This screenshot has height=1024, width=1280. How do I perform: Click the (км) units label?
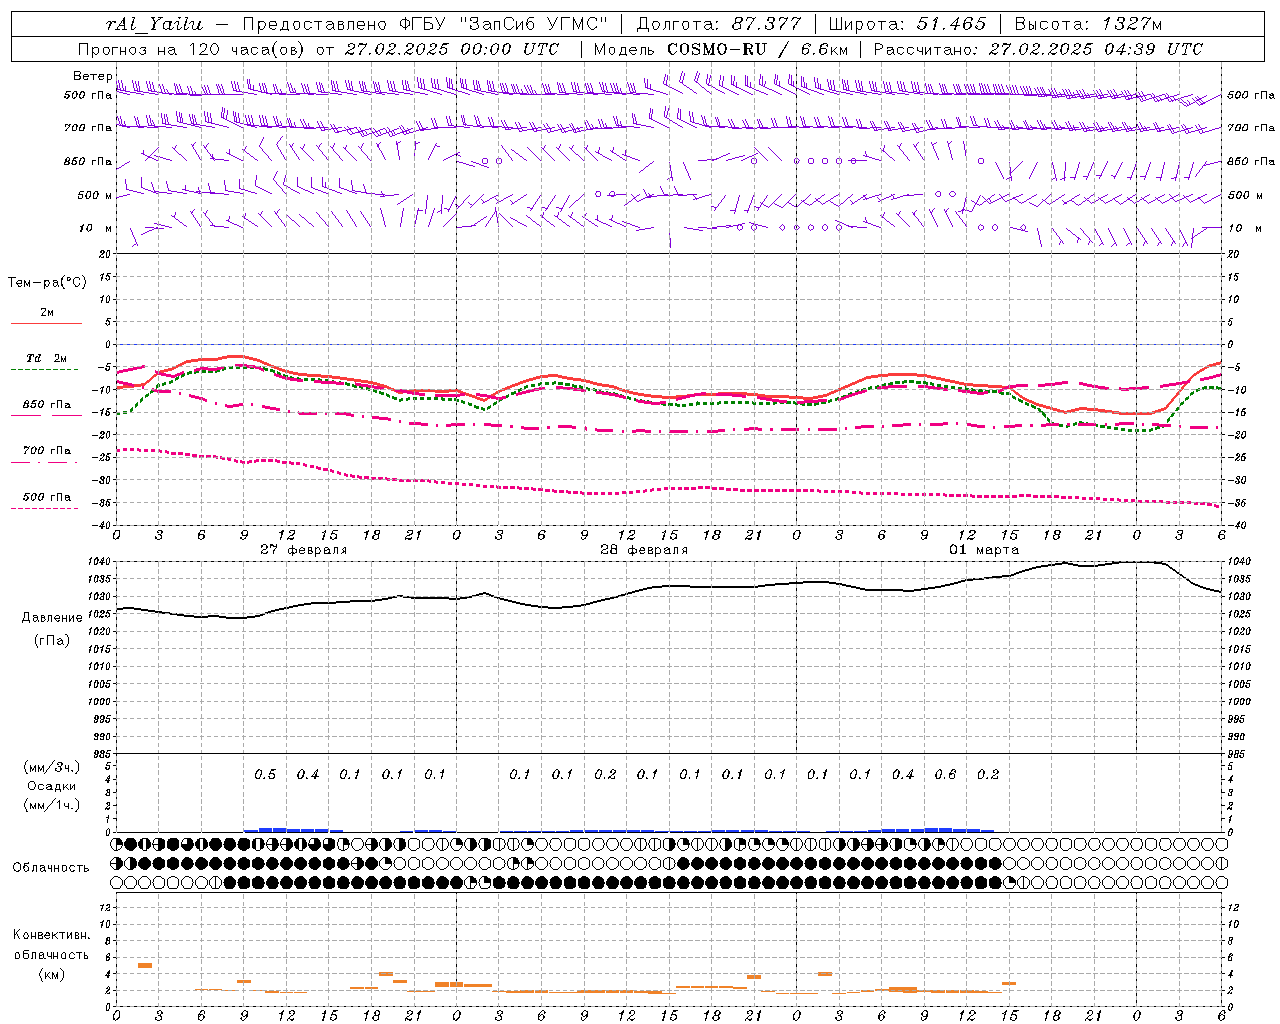pos(51,973)
